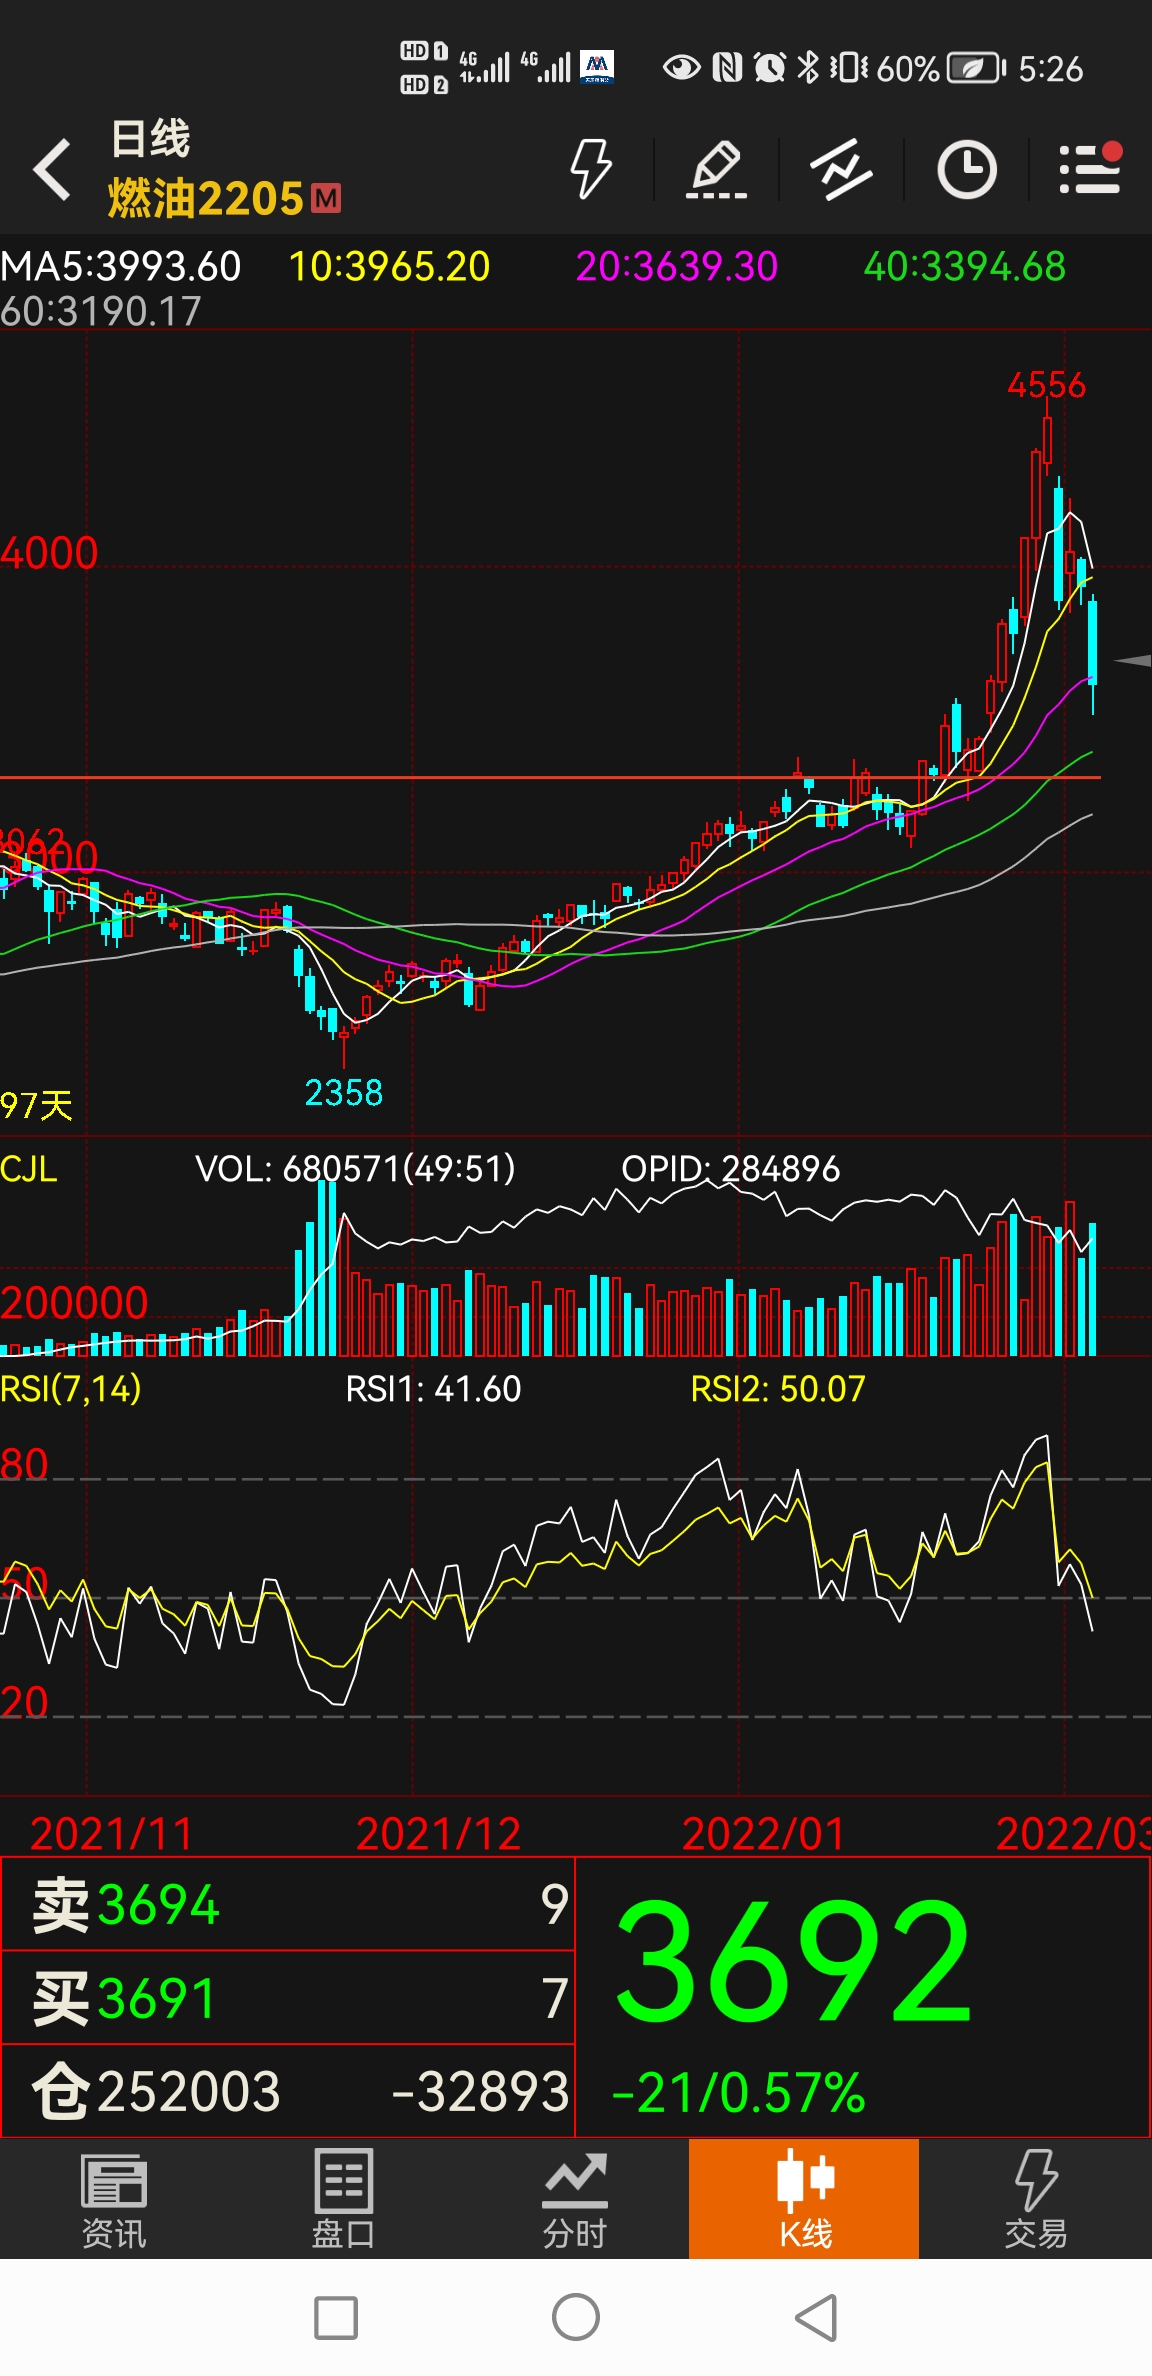Open the indicator trend-line icon
Screen dimensions: 1152x2376
pos(841,169)
